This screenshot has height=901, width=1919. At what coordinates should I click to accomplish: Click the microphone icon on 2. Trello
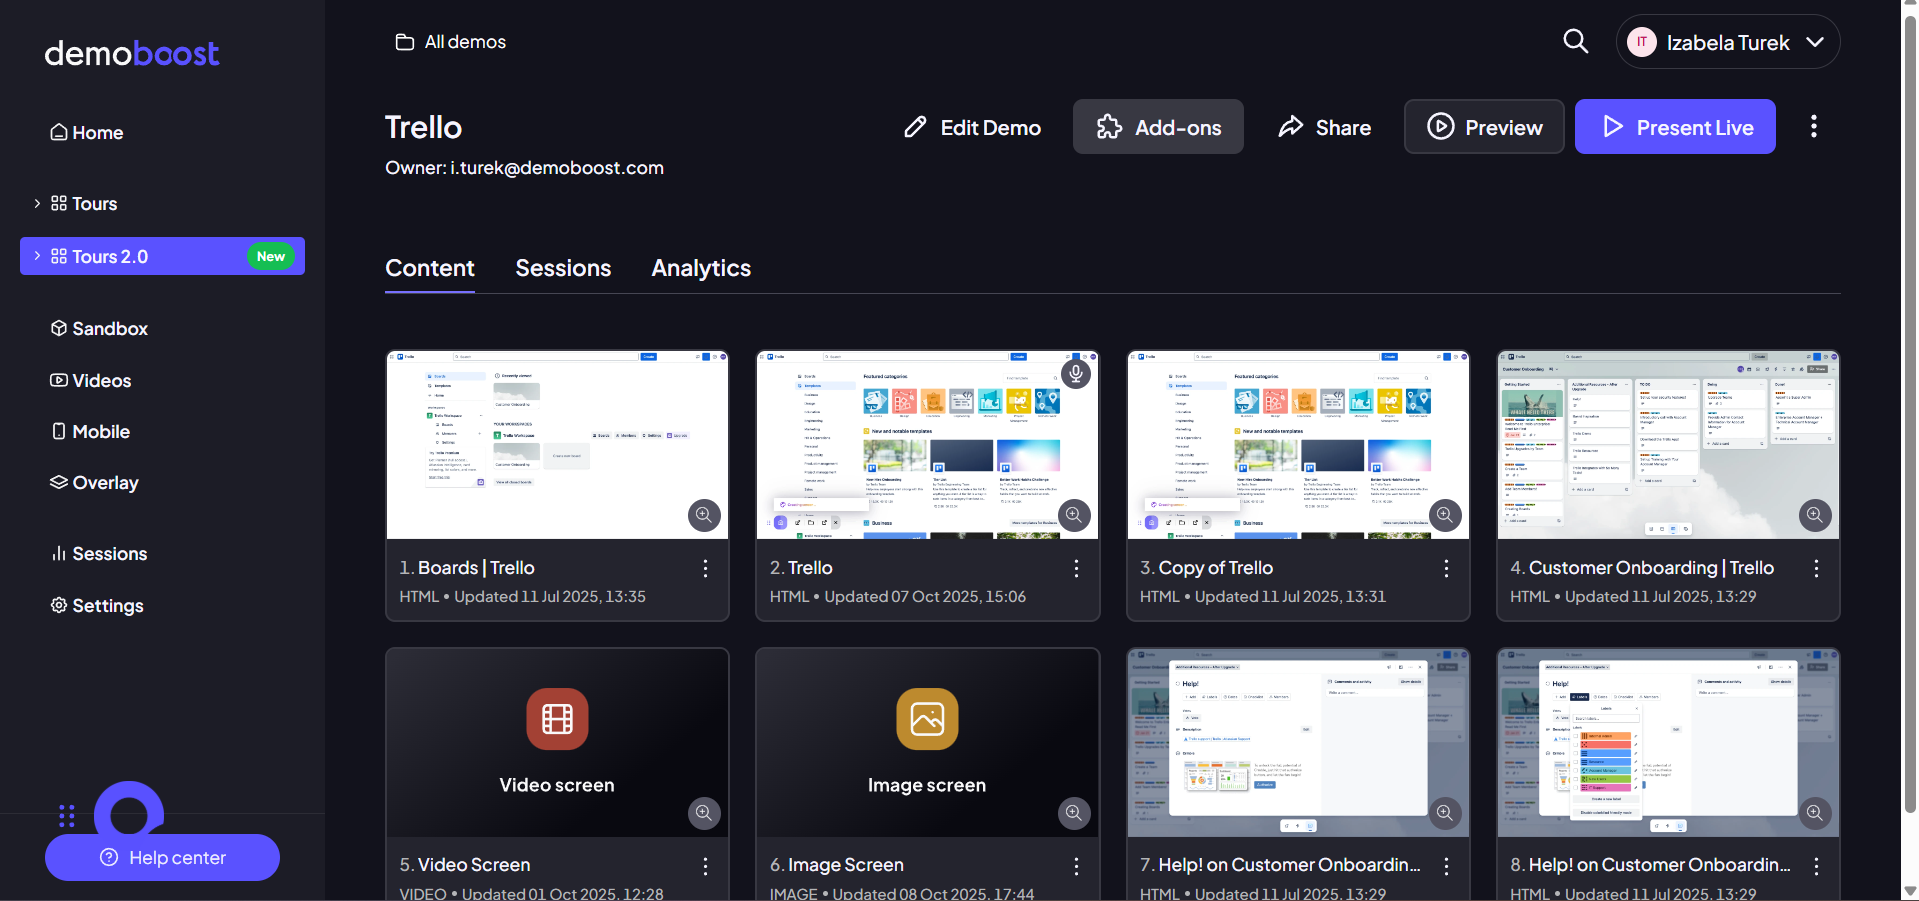pos(1075,374)
